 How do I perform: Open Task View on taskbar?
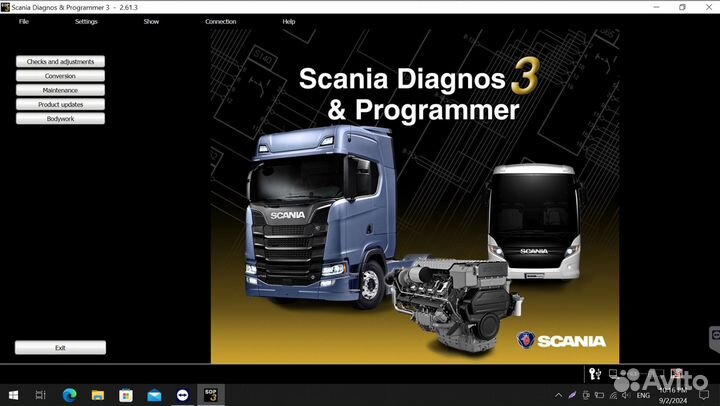[x=40, y=395]
